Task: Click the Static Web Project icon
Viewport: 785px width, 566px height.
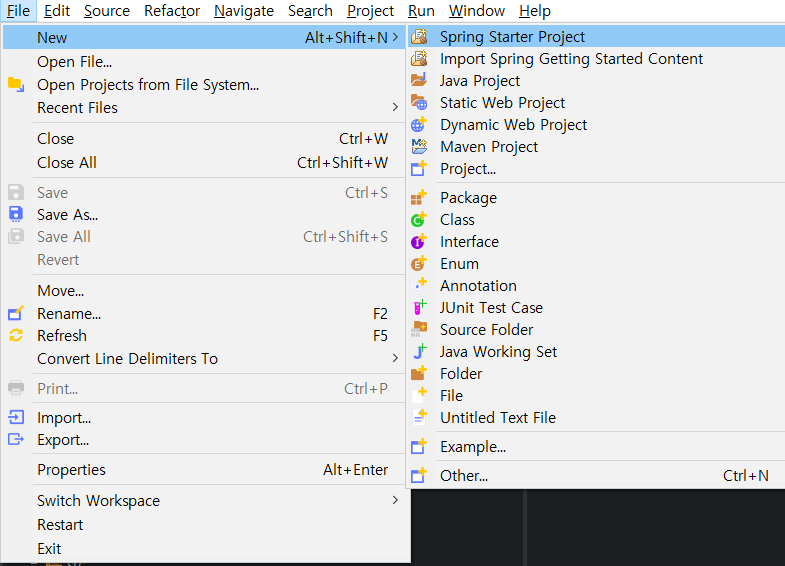Action: click(419, 102)
